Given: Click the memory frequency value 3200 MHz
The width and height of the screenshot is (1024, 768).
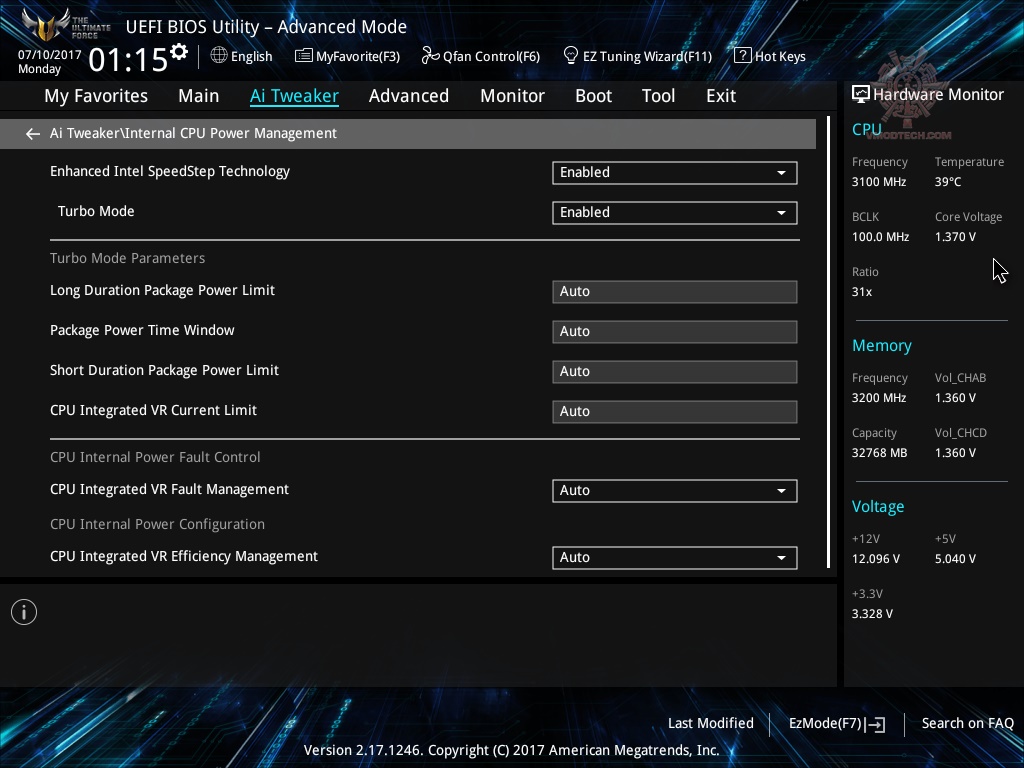Looking at the screenshot, I should [878, 398].
